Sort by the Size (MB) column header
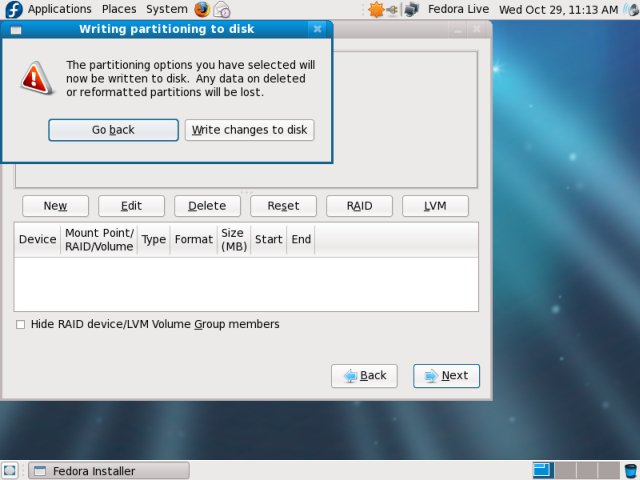This screenshot has height=480, width=640. pyautogui.click(x=234, y=240)
